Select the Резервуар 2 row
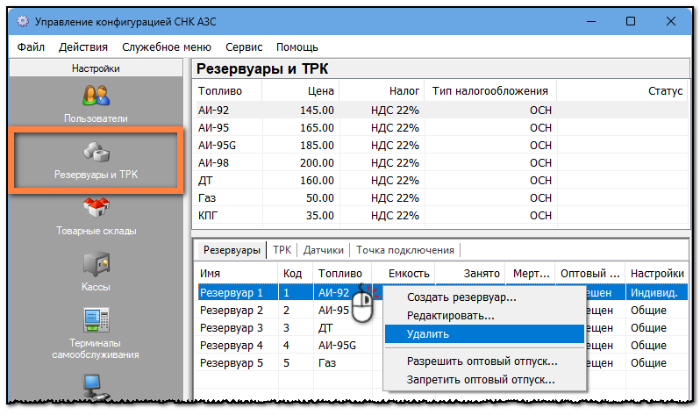 point(442,310)
